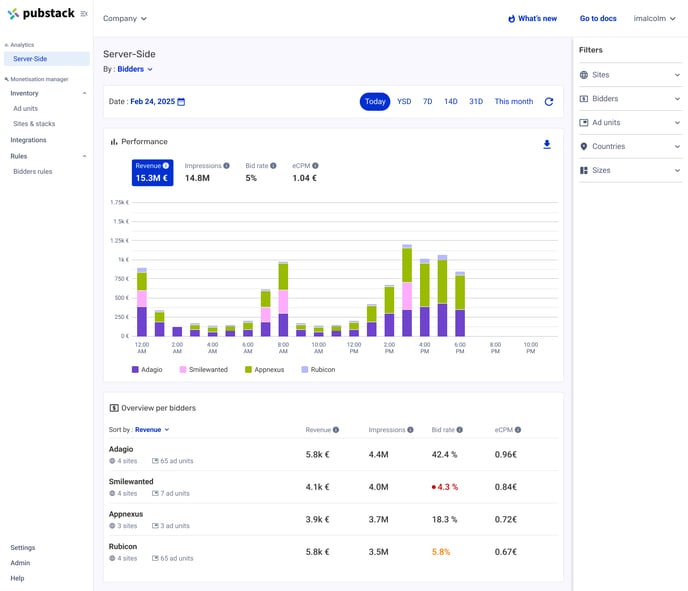Open Settings in the sidebar
This screenshot has height=591, width=688.
click(x=23, y=548)
